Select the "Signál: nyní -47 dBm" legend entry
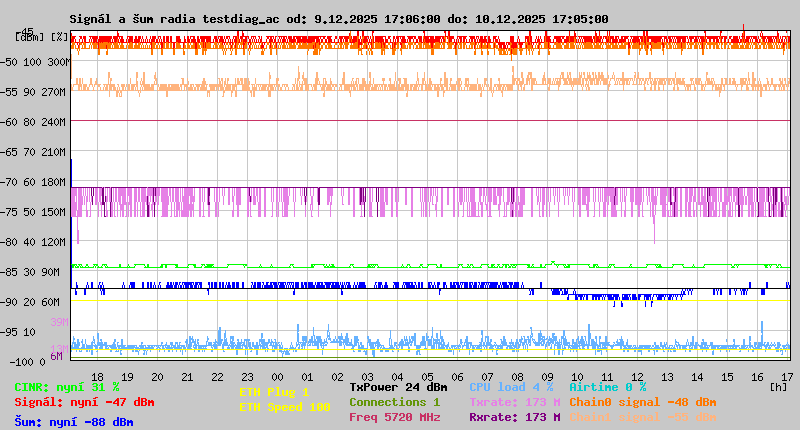The width and height of the screenshot is (800, 430). point(84,402)
